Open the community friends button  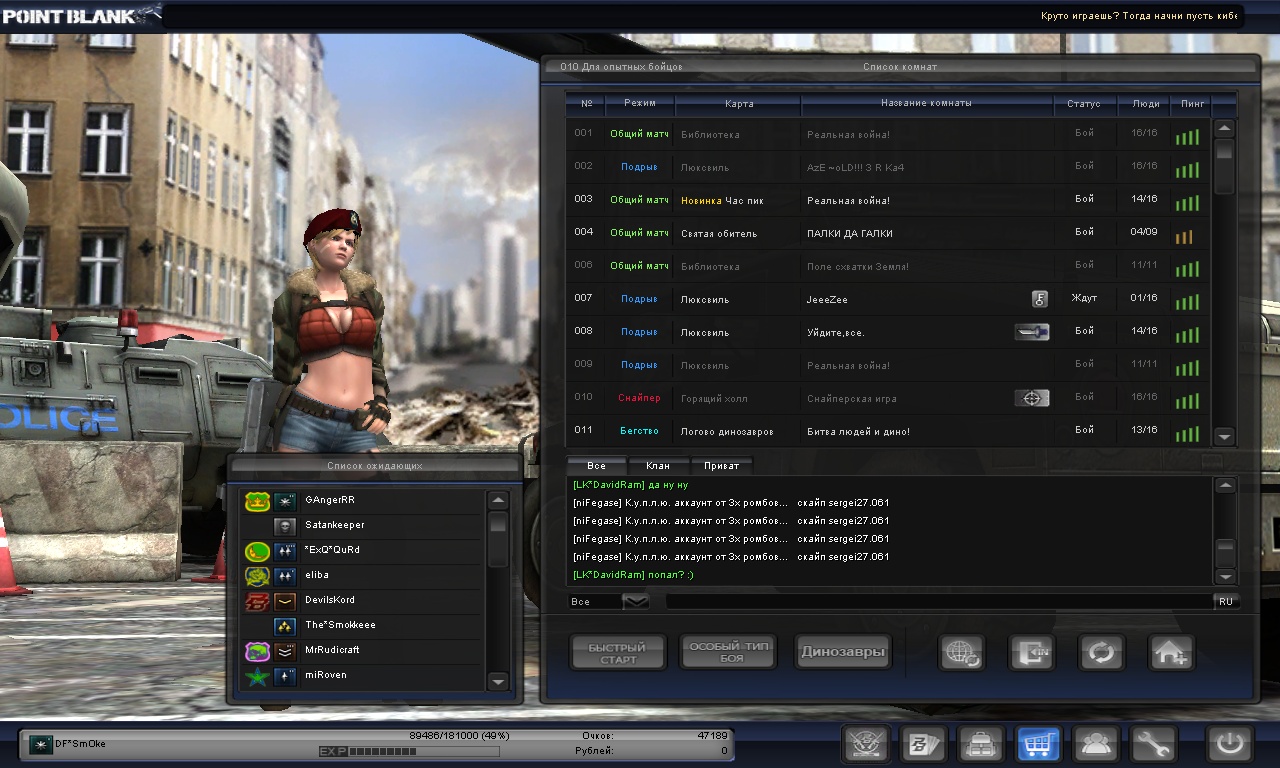click(1095, 744)
